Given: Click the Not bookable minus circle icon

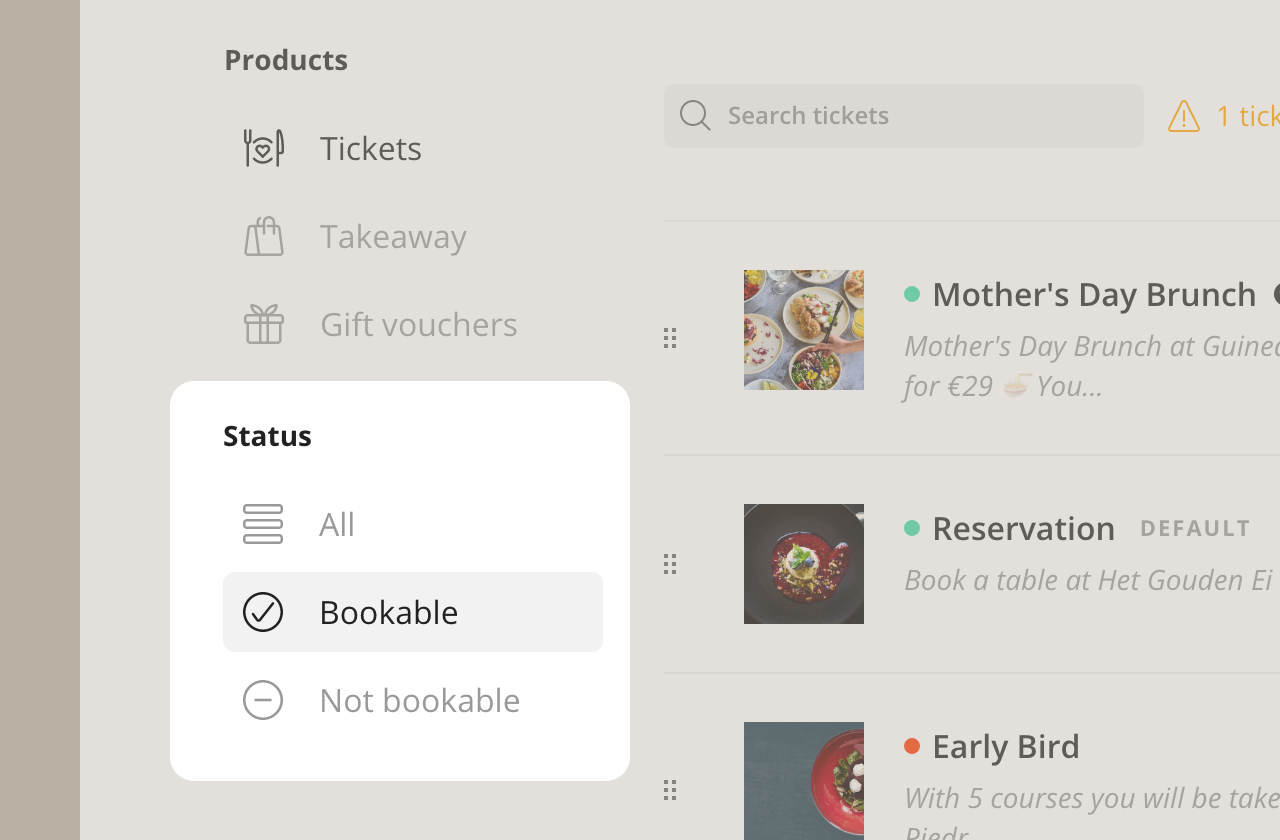Looking at the screenshot, I should 263,700.
